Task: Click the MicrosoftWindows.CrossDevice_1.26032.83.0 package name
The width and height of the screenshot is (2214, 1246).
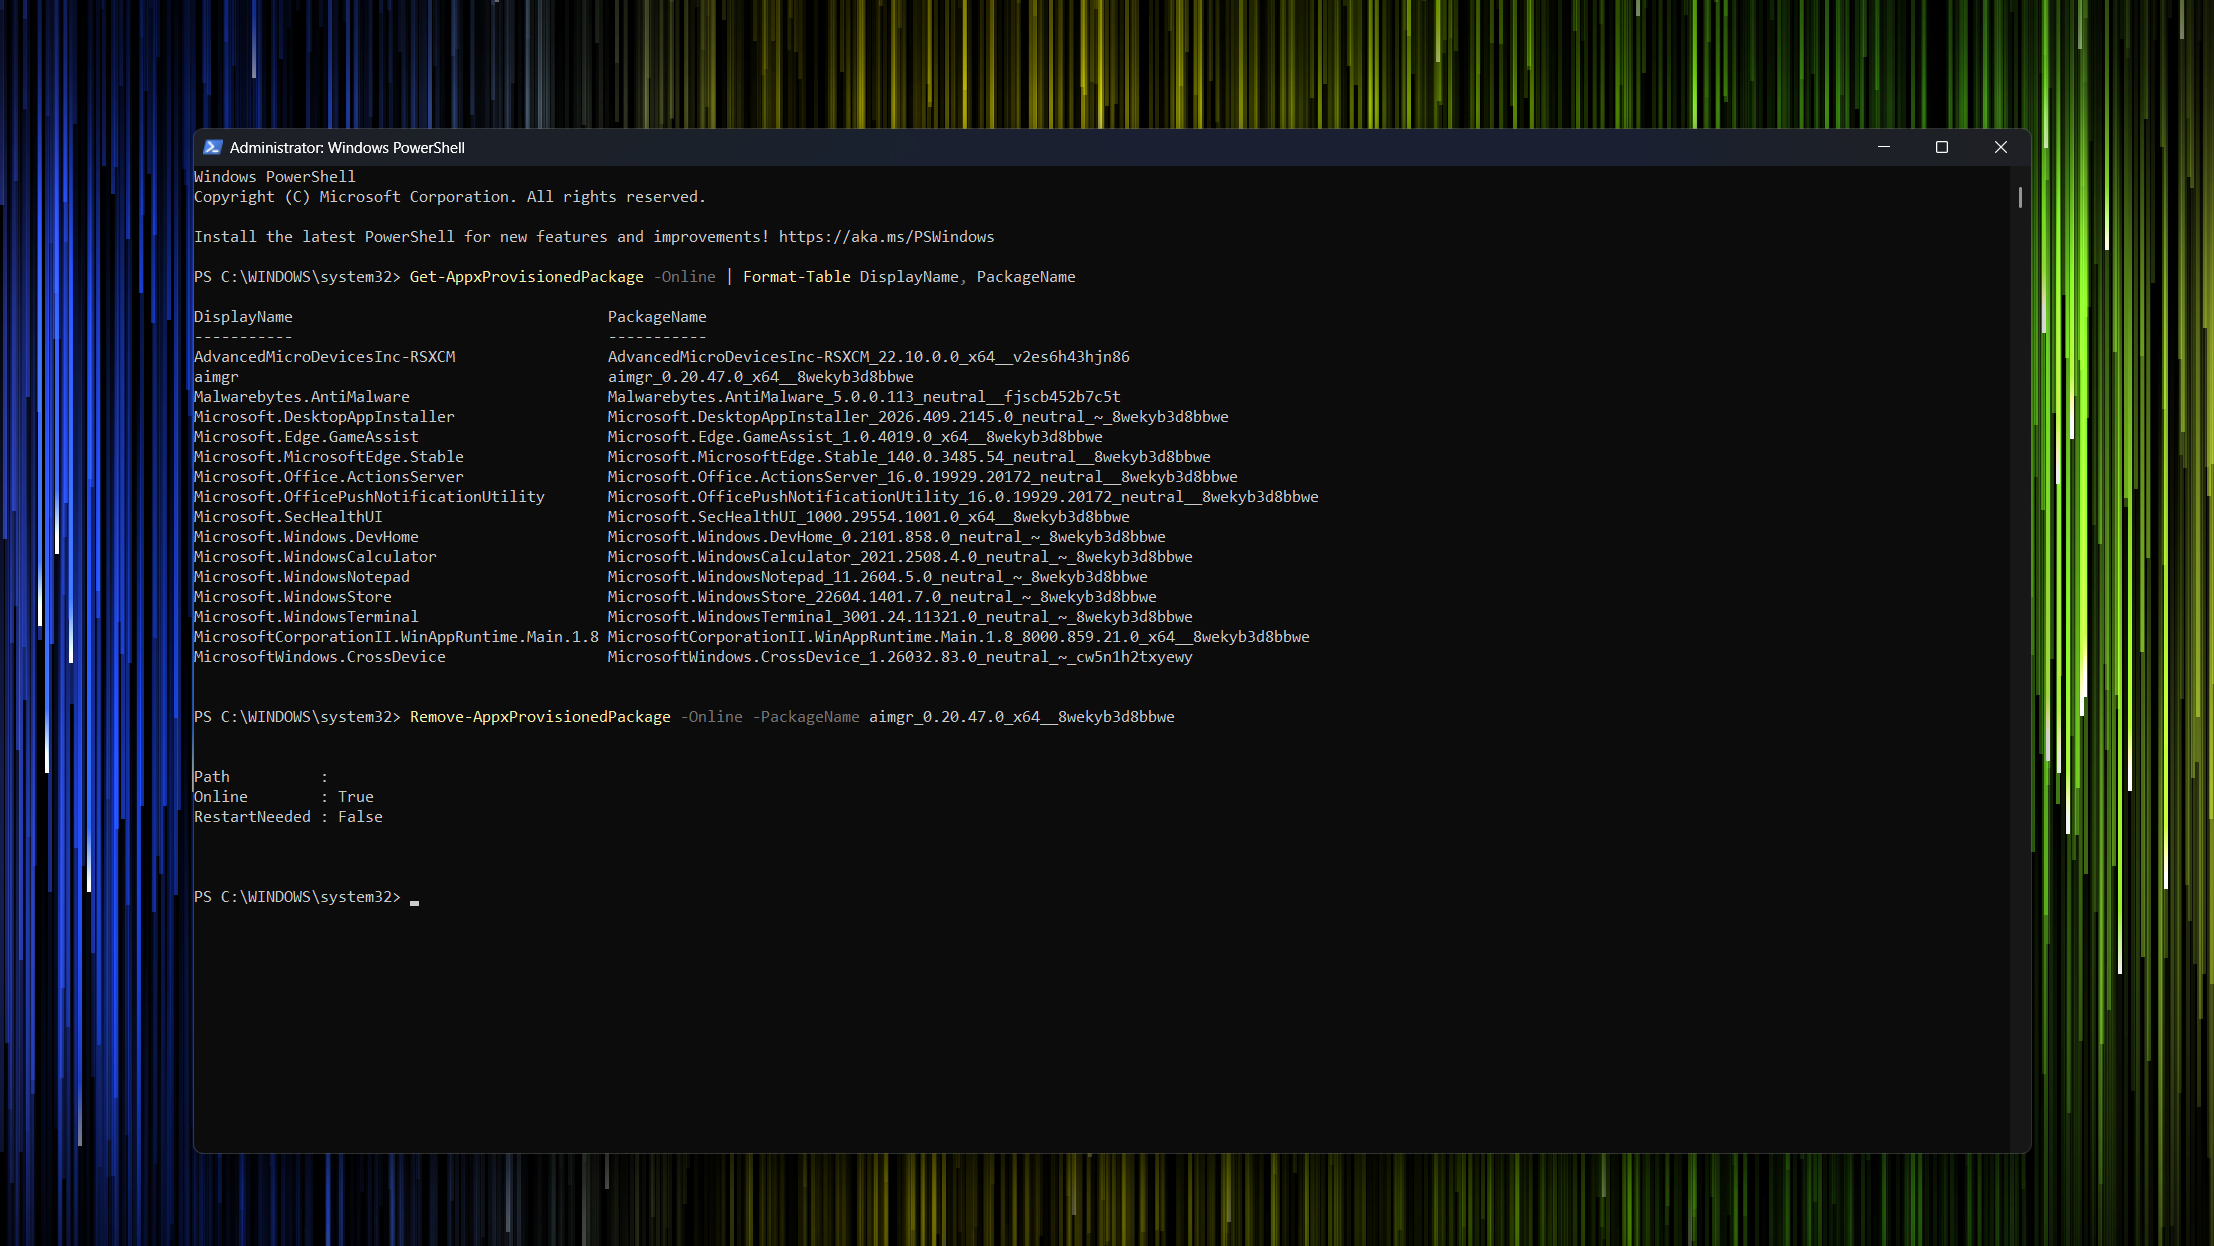Action: click(900, 657)
